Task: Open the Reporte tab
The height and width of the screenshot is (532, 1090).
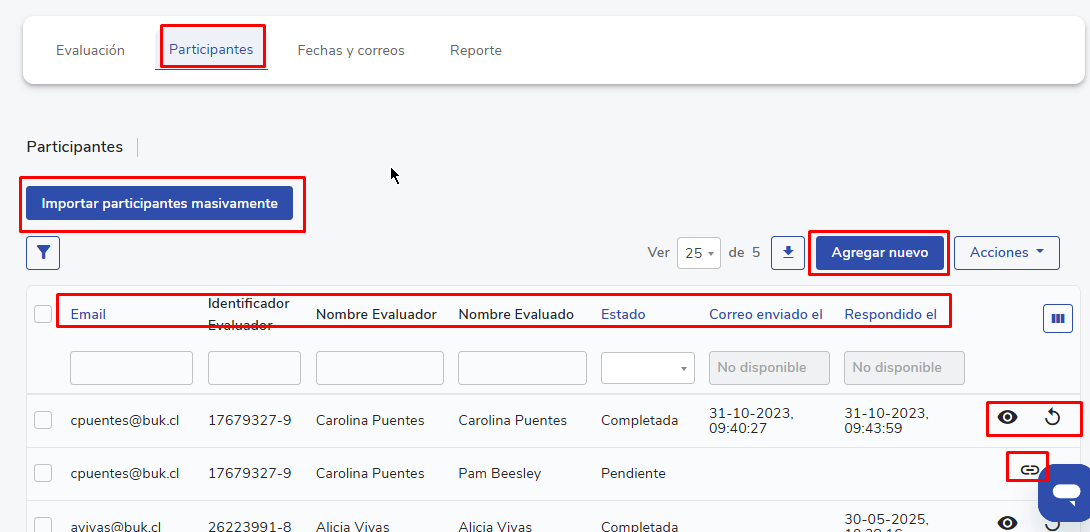Action: [x=476, y=50]
